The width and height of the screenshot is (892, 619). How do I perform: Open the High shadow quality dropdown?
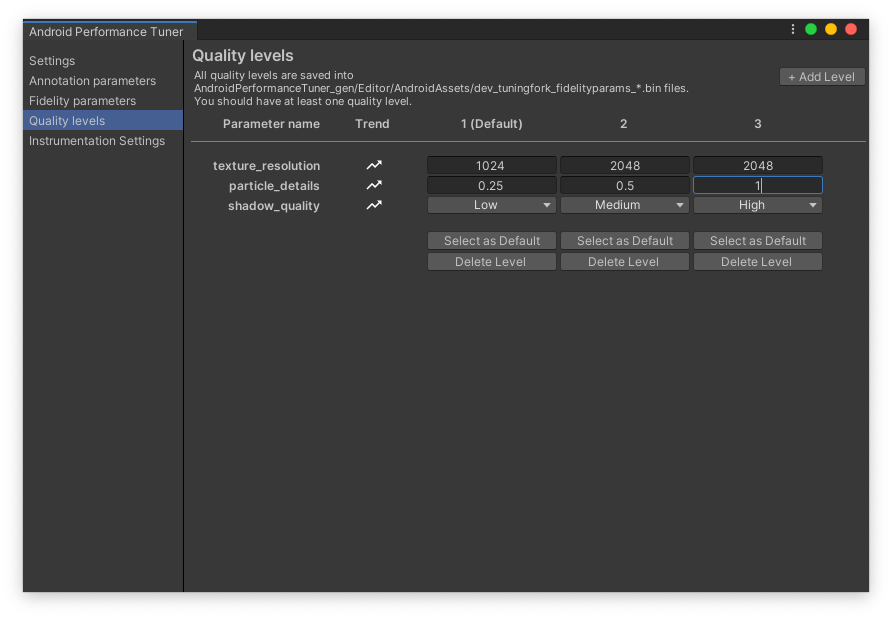click(x=757, y=205)
